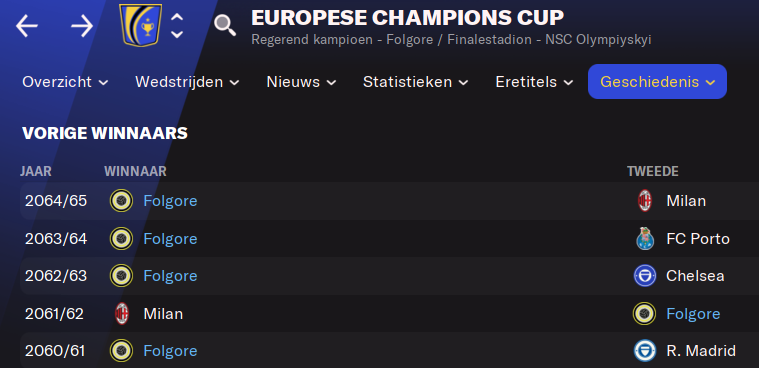Image resolution: width=759 pixels, height=368 pixels.
Task: Click the Folgore crest in the 2064/65 row
Action: [x=121, y=201]
